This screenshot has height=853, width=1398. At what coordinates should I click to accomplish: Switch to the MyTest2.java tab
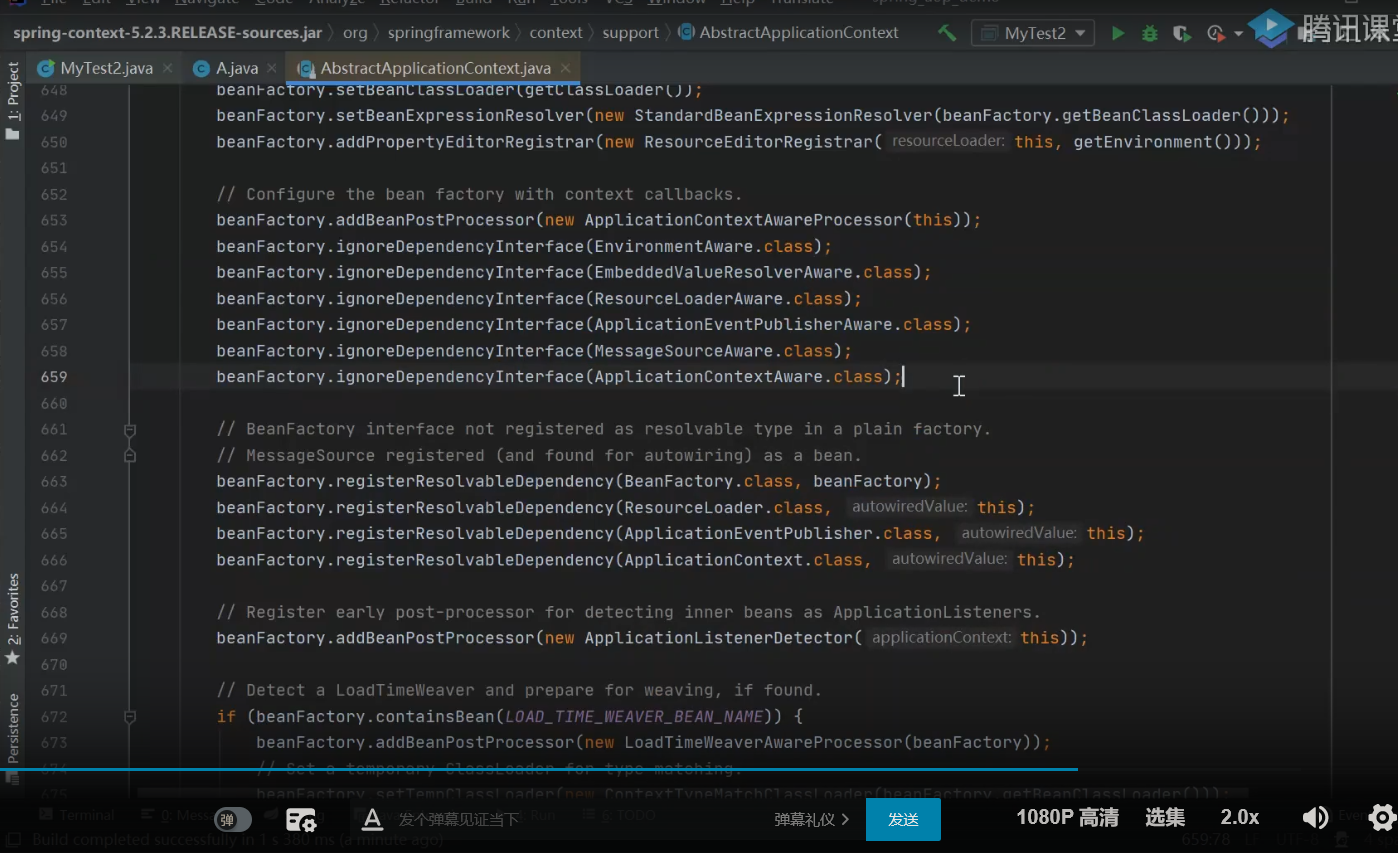coord(107,68)
